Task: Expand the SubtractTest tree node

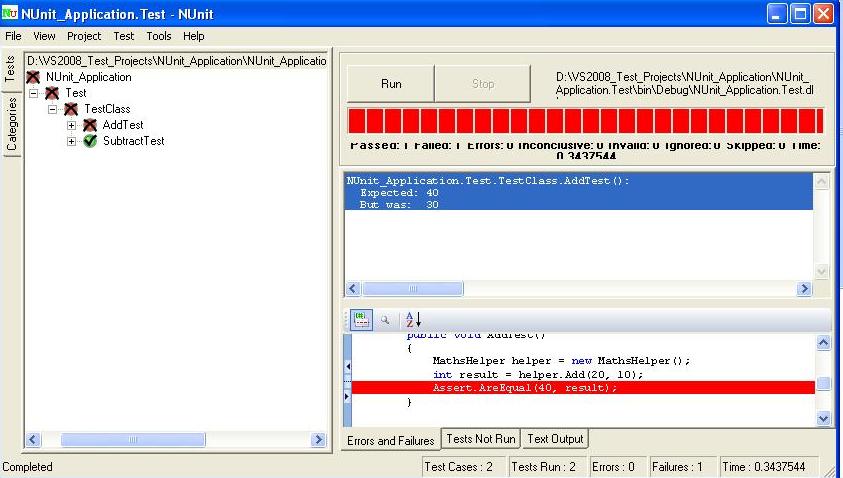Action: (72, 141)
